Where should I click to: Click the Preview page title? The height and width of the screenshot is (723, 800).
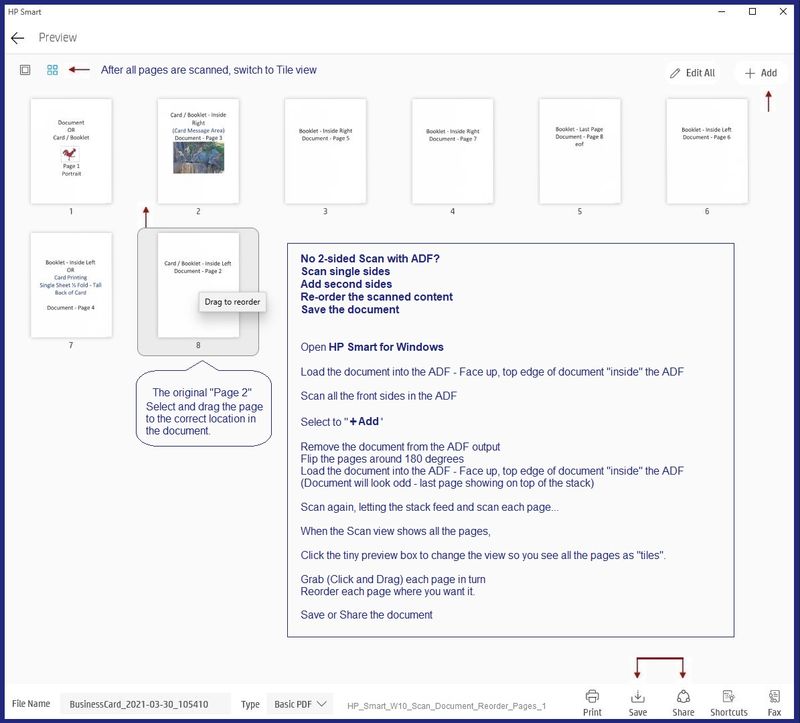pos(58,38)
